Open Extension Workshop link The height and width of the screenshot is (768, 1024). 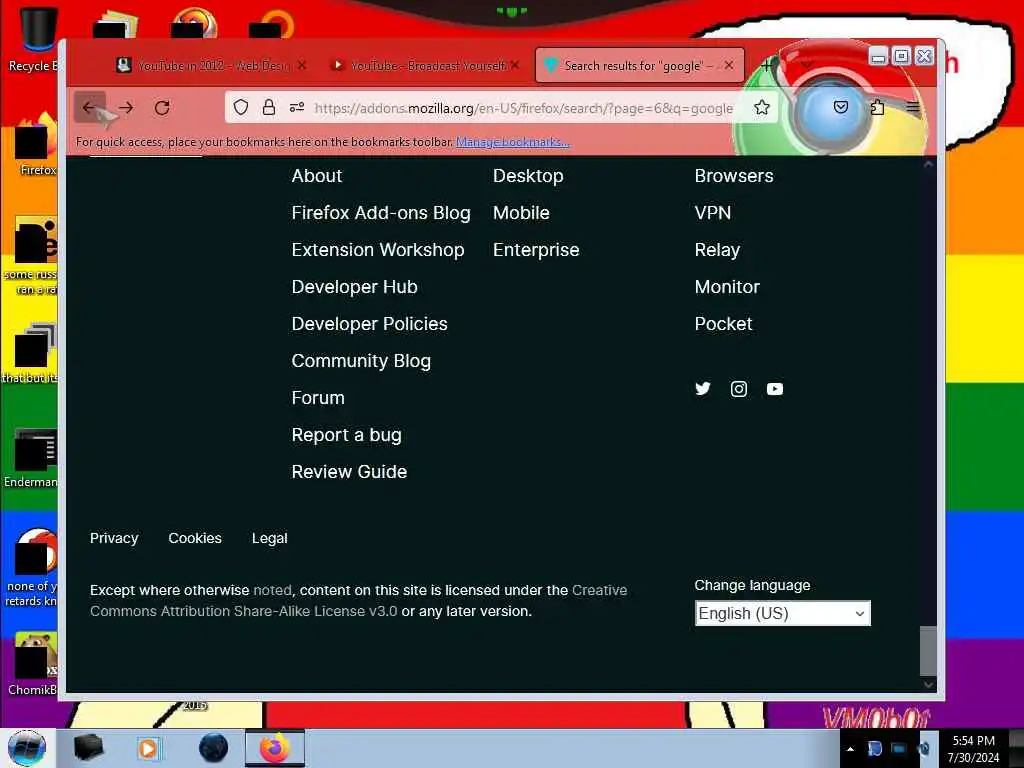coord(377,250)
